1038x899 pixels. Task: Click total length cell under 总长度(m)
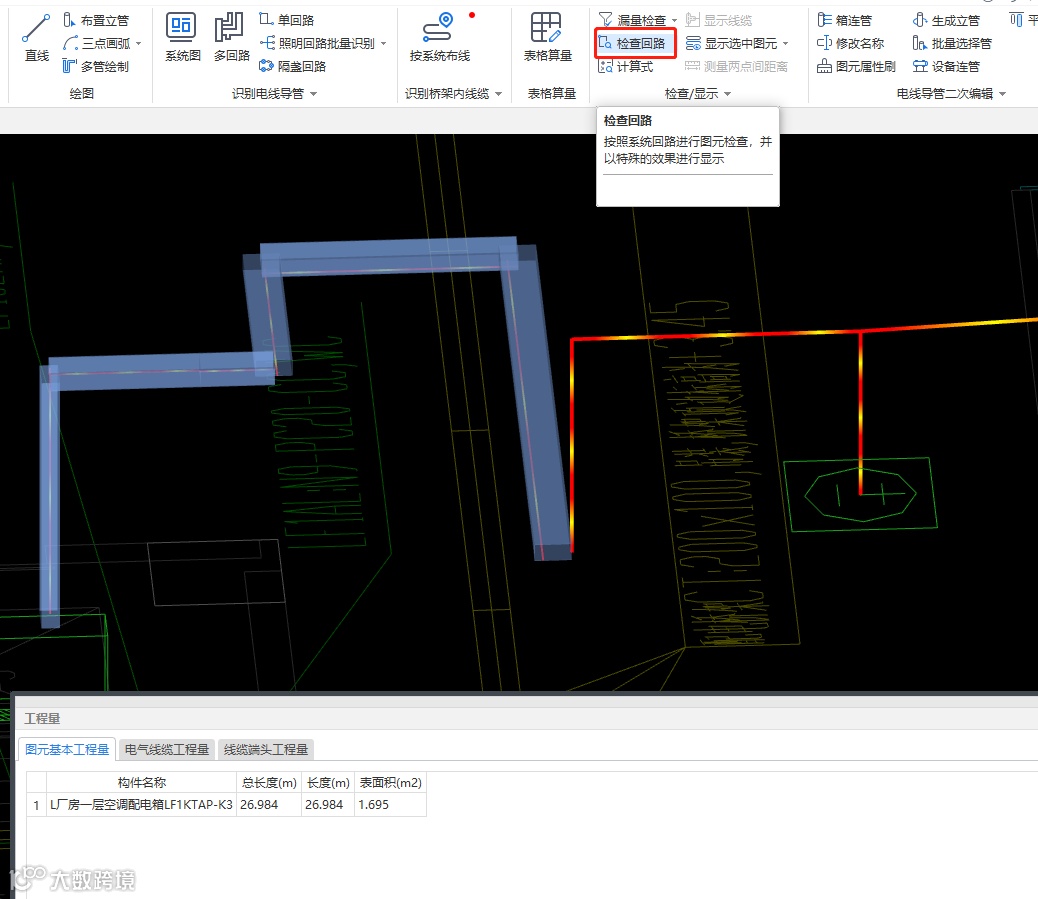point(269,805)
